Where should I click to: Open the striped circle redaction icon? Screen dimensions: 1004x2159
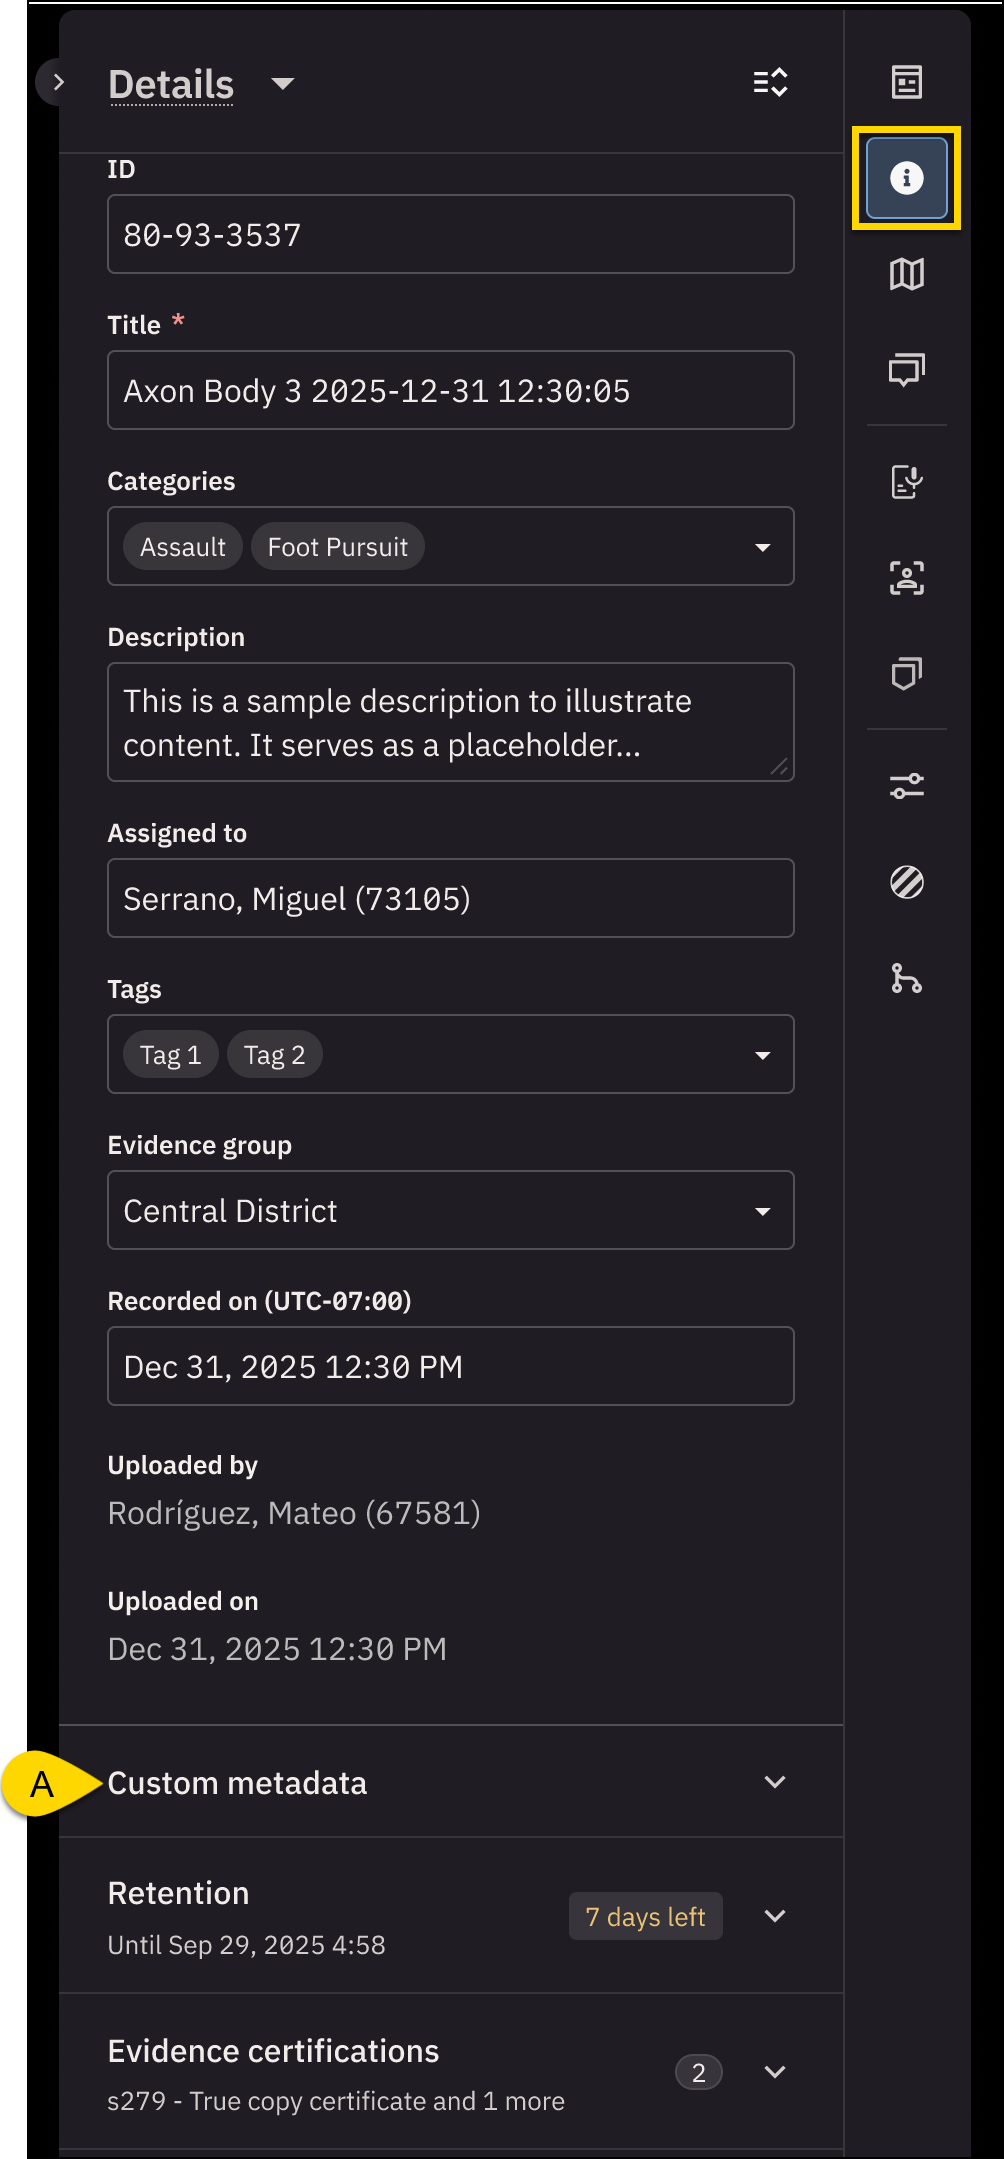pyautogui.click(x=906, y=882)
